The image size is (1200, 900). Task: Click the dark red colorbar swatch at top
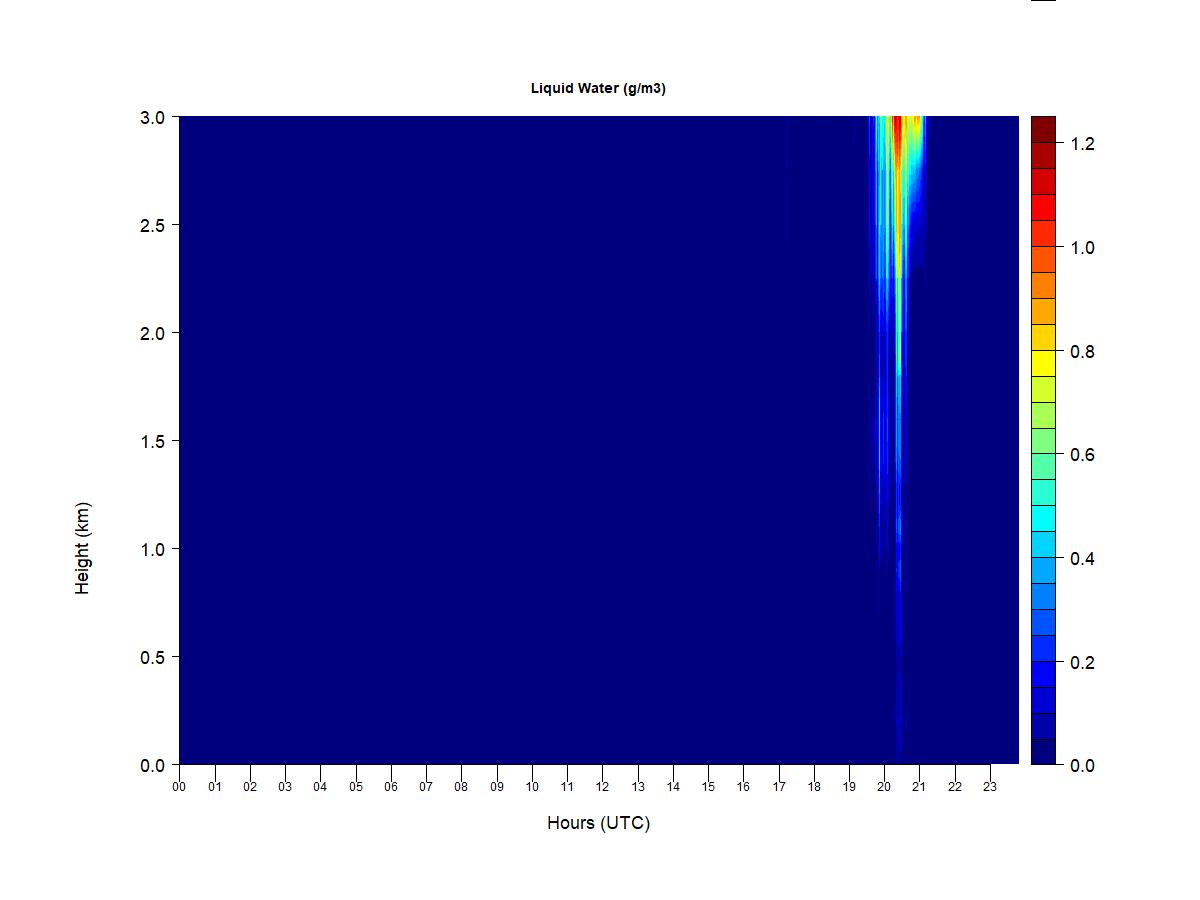pyautogui.click(x=1043, y=129)
